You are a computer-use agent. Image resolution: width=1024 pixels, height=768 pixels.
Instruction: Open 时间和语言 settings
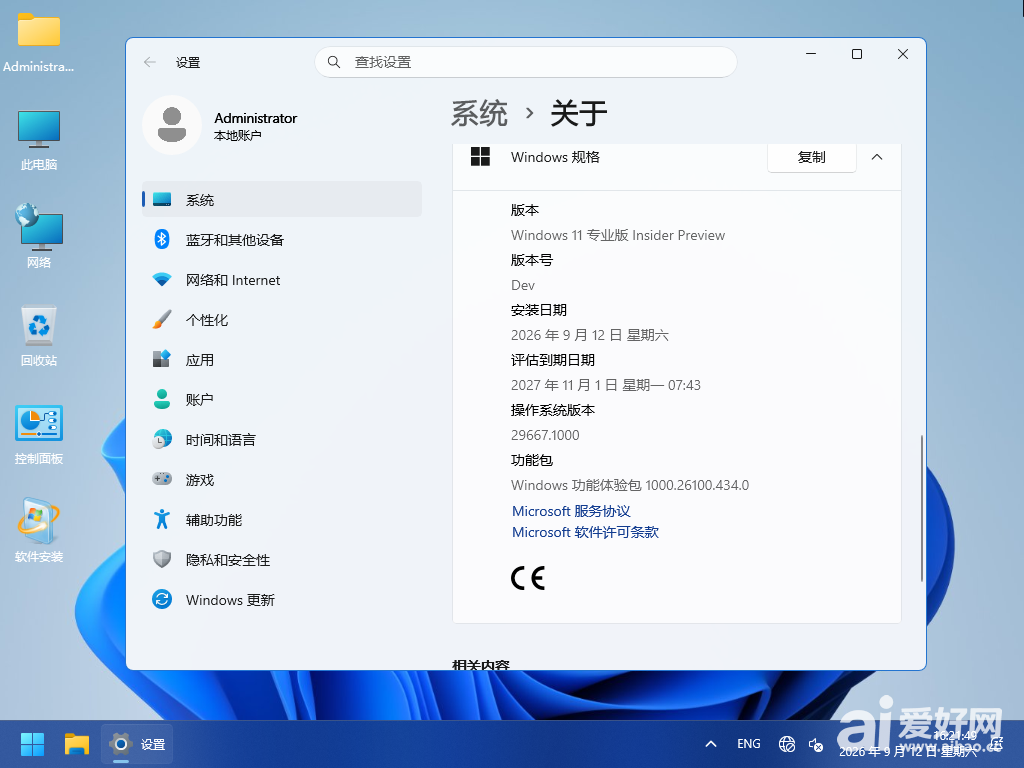click(x=281, y=440)
